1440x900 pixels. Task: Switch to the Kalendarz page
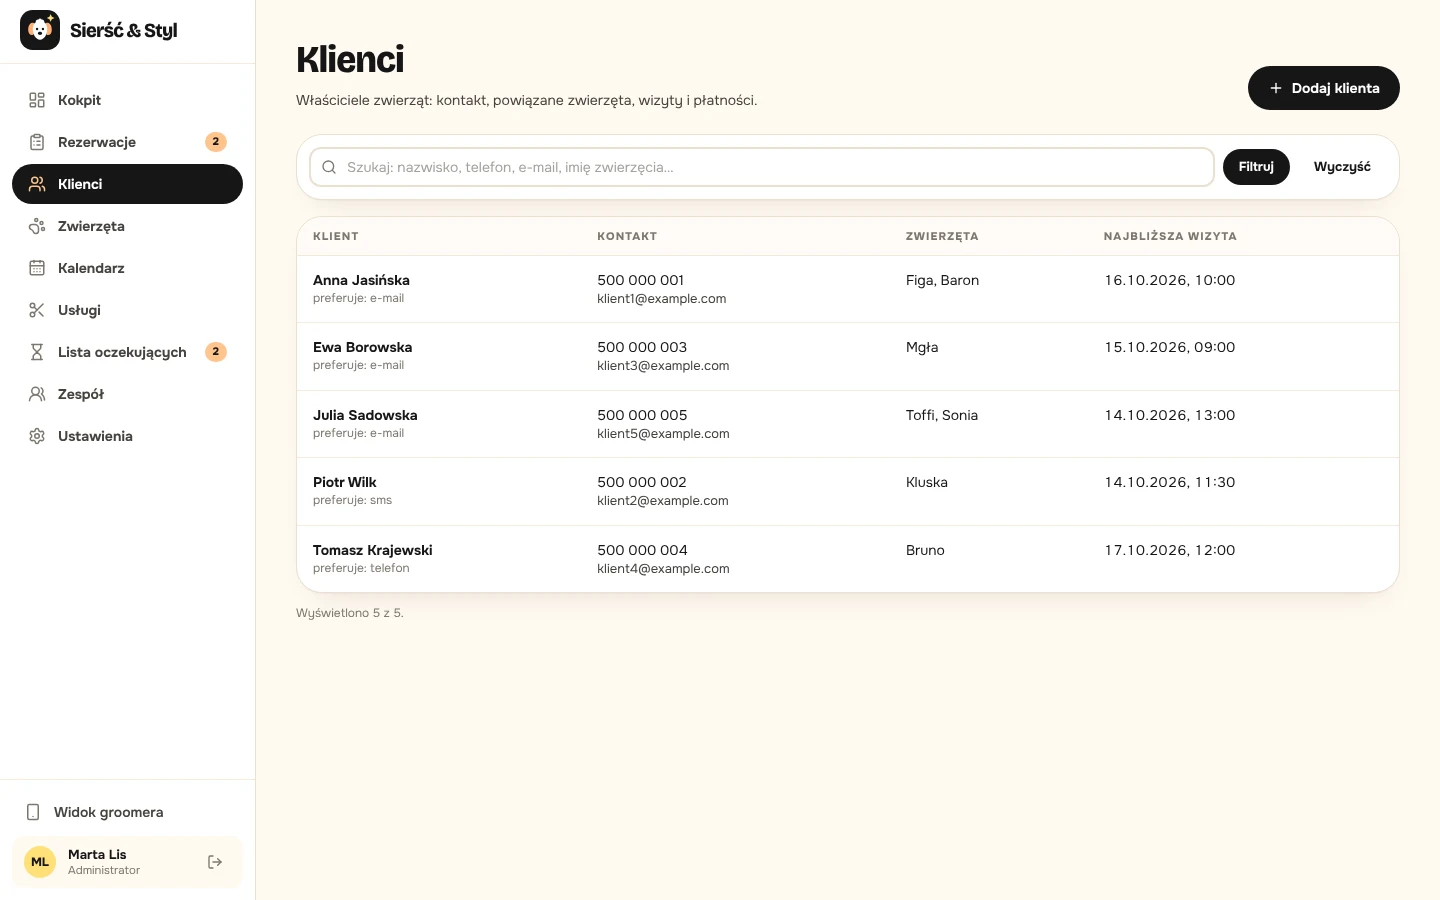127,268
